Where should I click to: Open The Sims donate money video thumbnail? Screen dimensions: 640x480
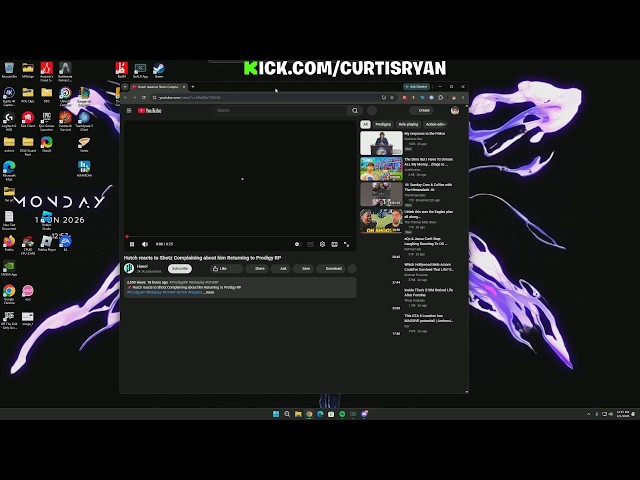point(381,169)
